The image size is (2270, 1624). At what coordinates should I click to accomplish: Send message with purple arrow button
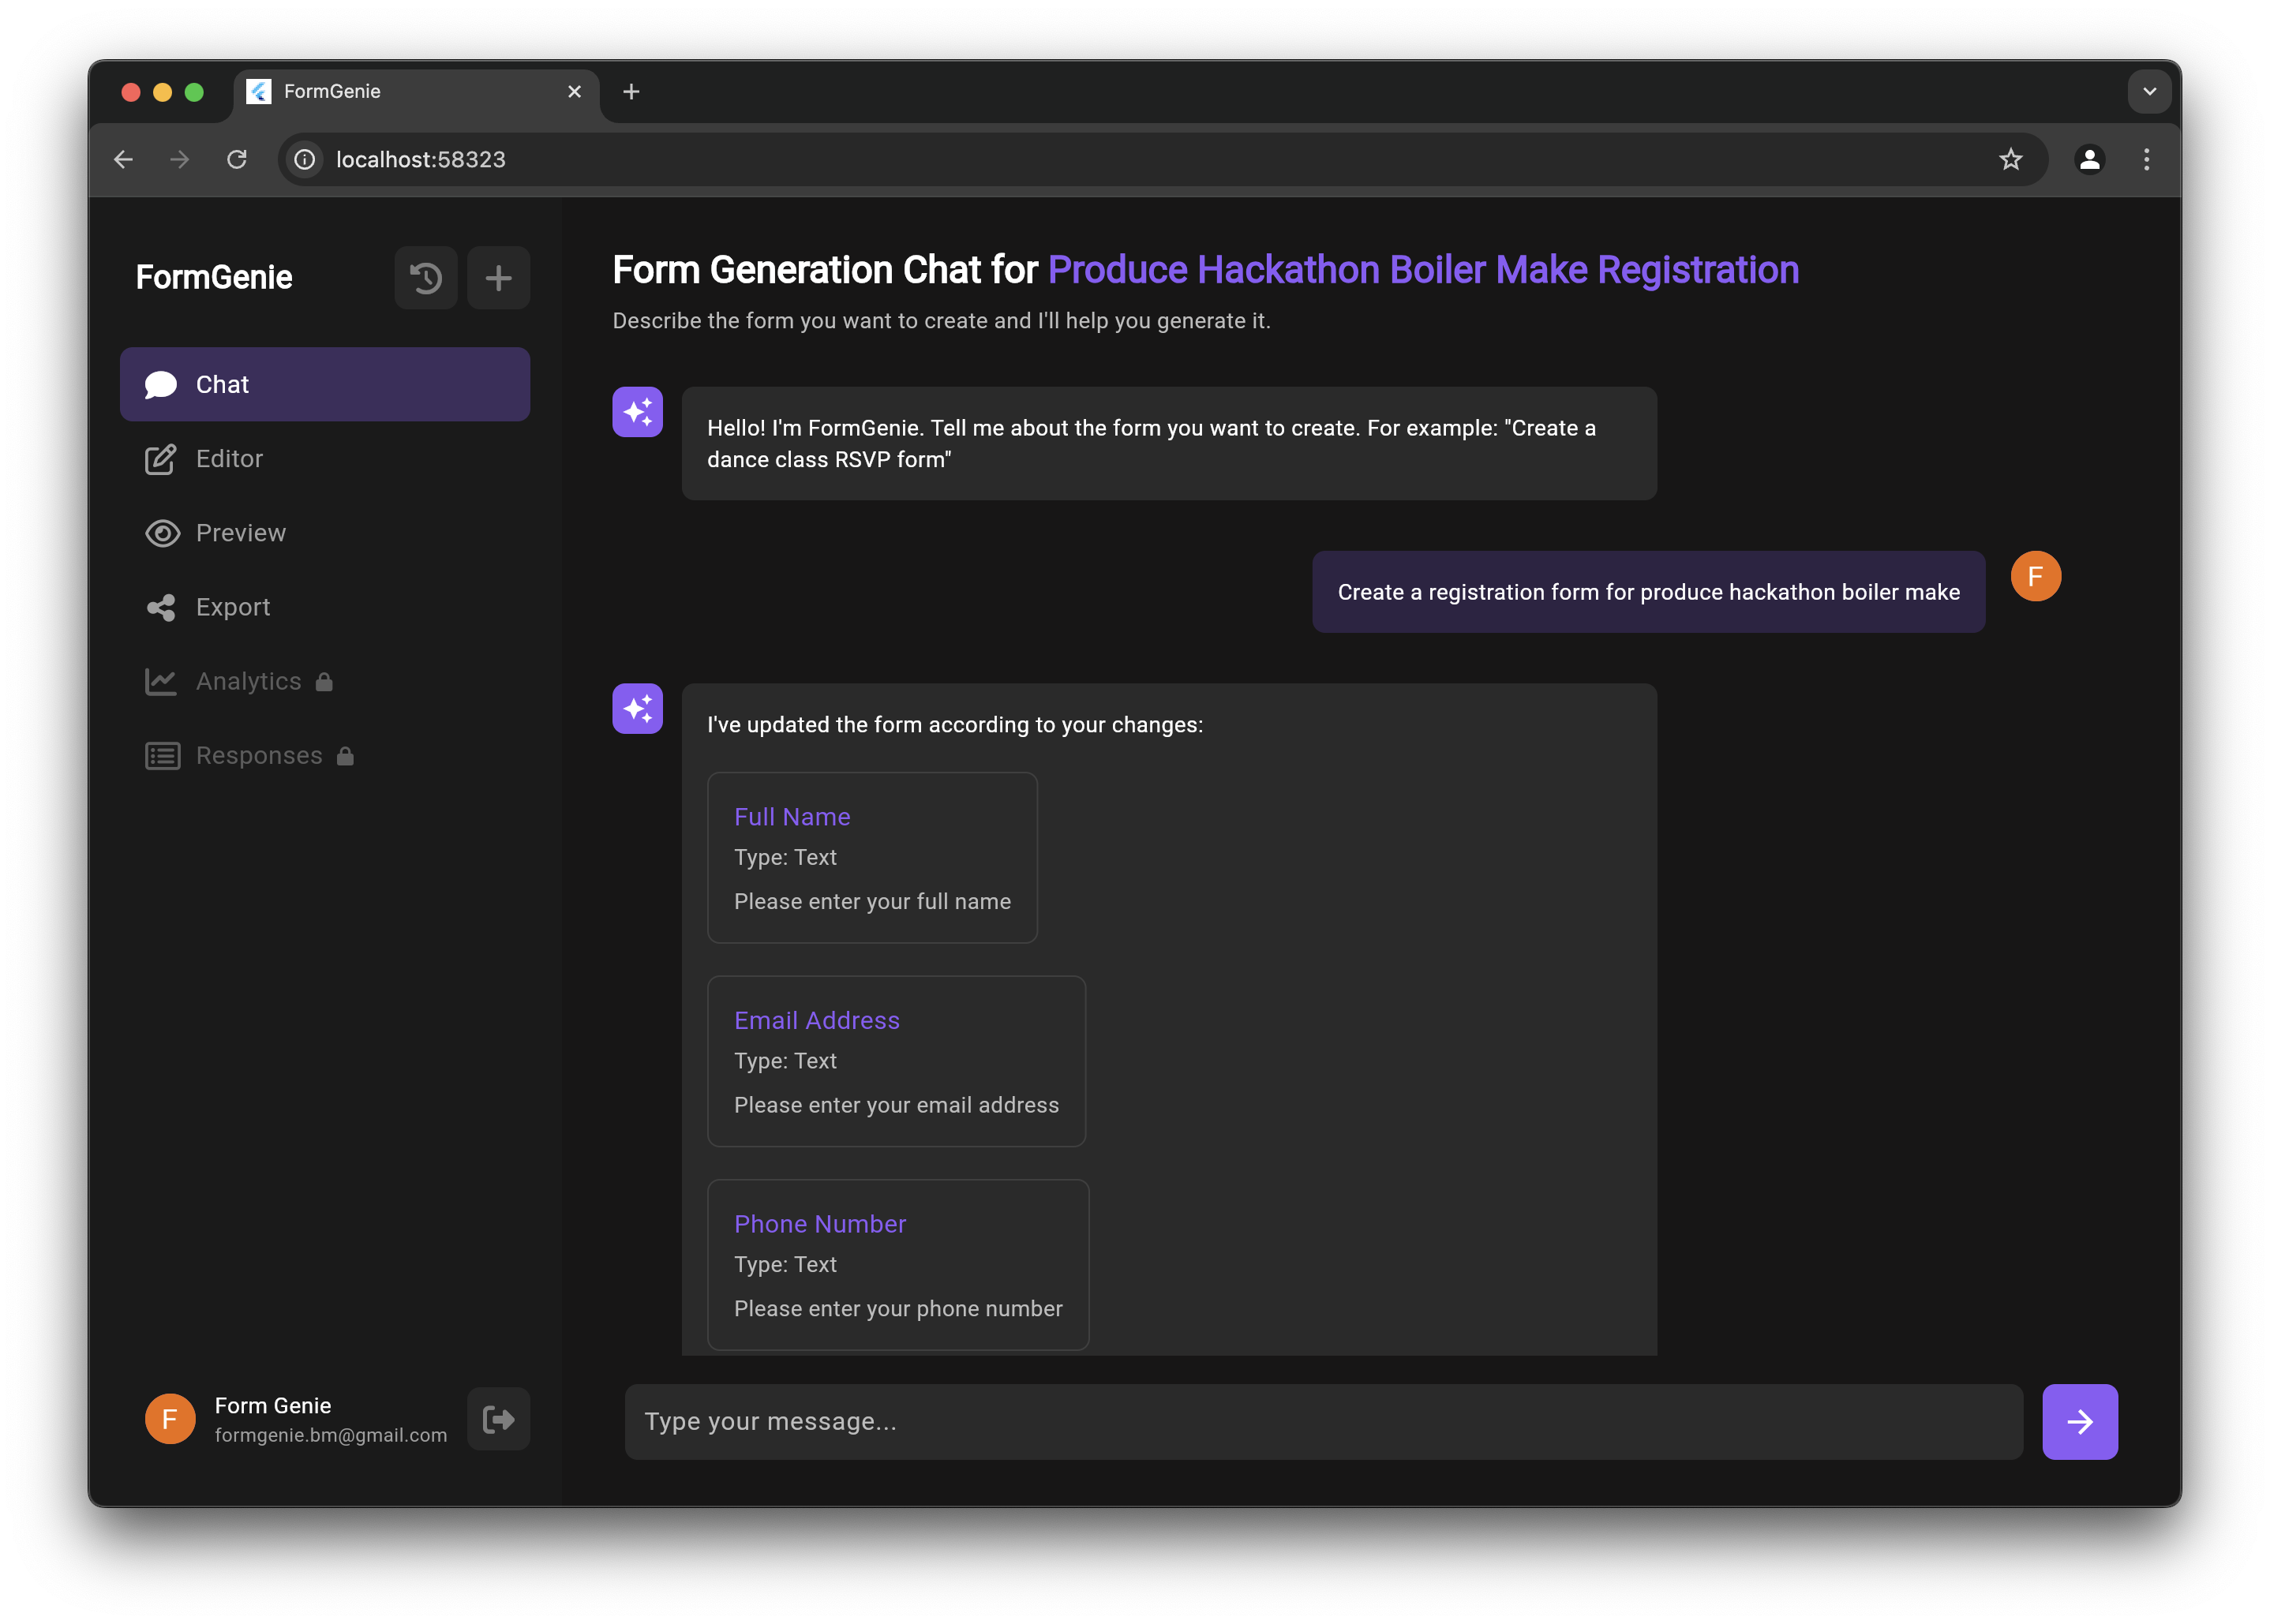2079,1421
